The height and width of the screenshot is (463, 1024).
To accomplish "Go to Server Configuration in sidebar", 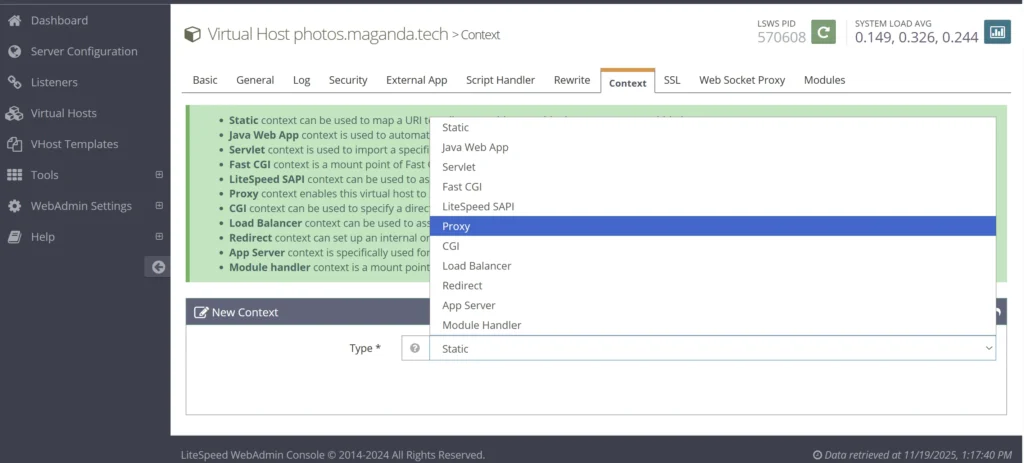I will click(84, 51).
